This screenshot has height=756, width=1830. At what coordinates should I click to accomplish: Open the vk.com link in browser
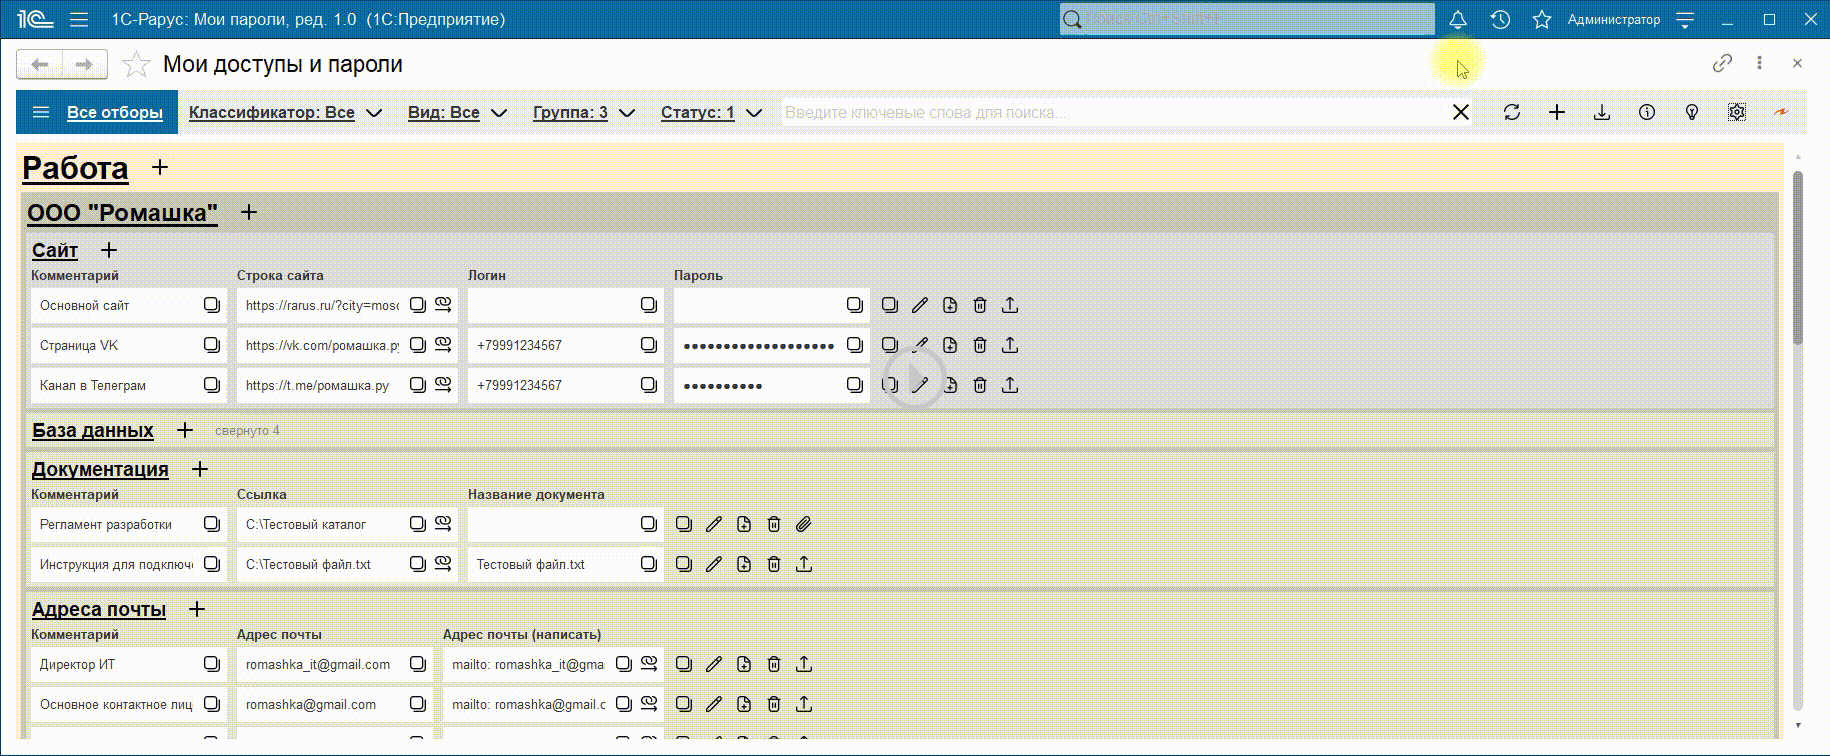point(443,344)
